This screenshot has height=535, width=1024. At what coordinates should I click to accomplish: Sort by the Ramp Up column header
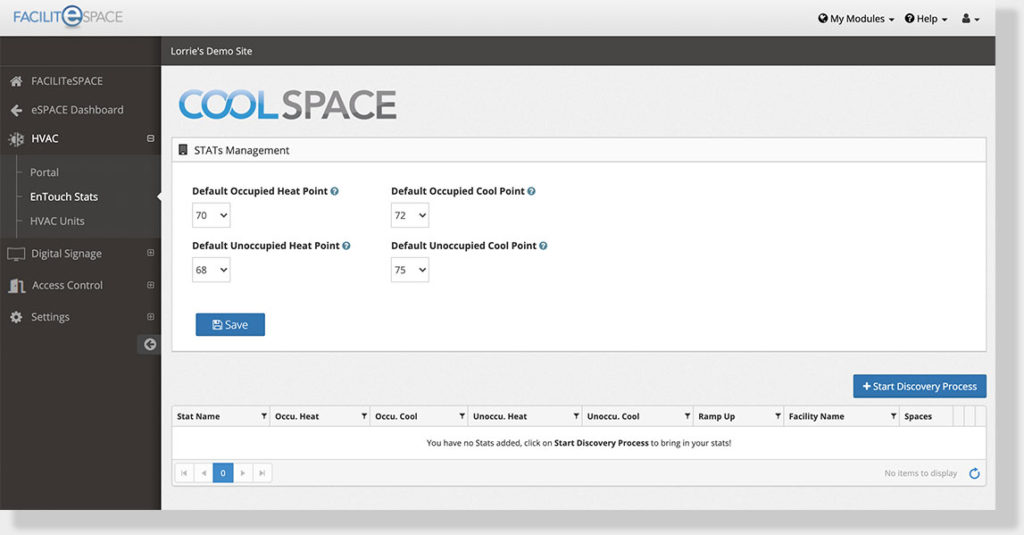coord(716,416)
